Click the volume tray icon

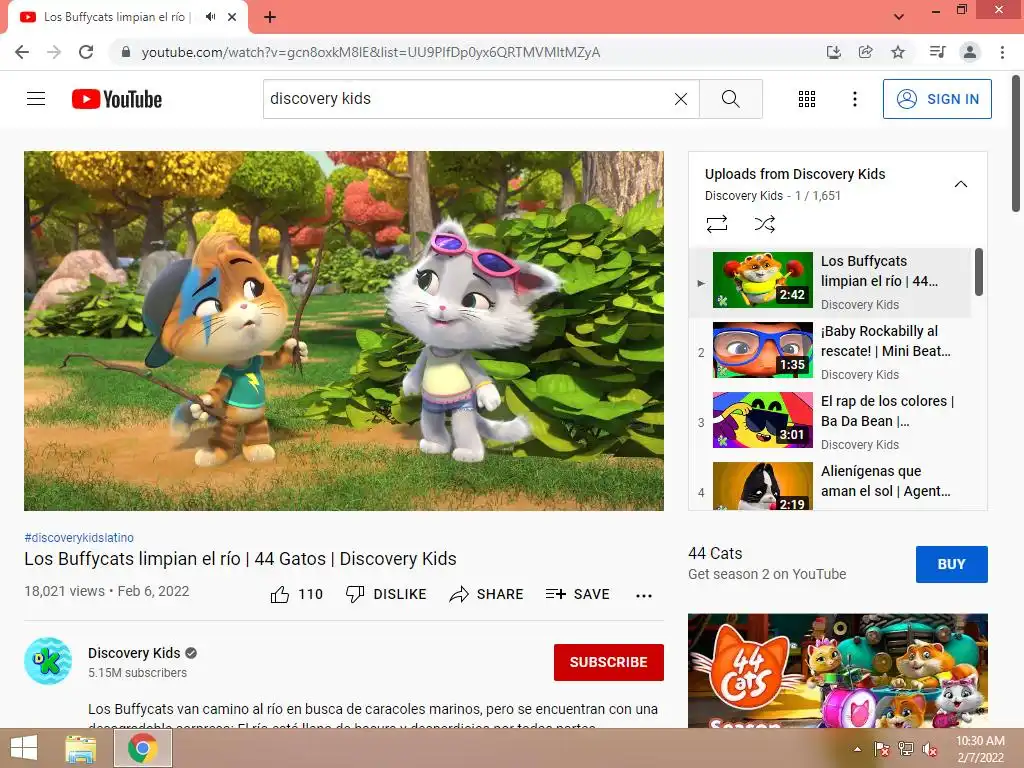(929, 749)
